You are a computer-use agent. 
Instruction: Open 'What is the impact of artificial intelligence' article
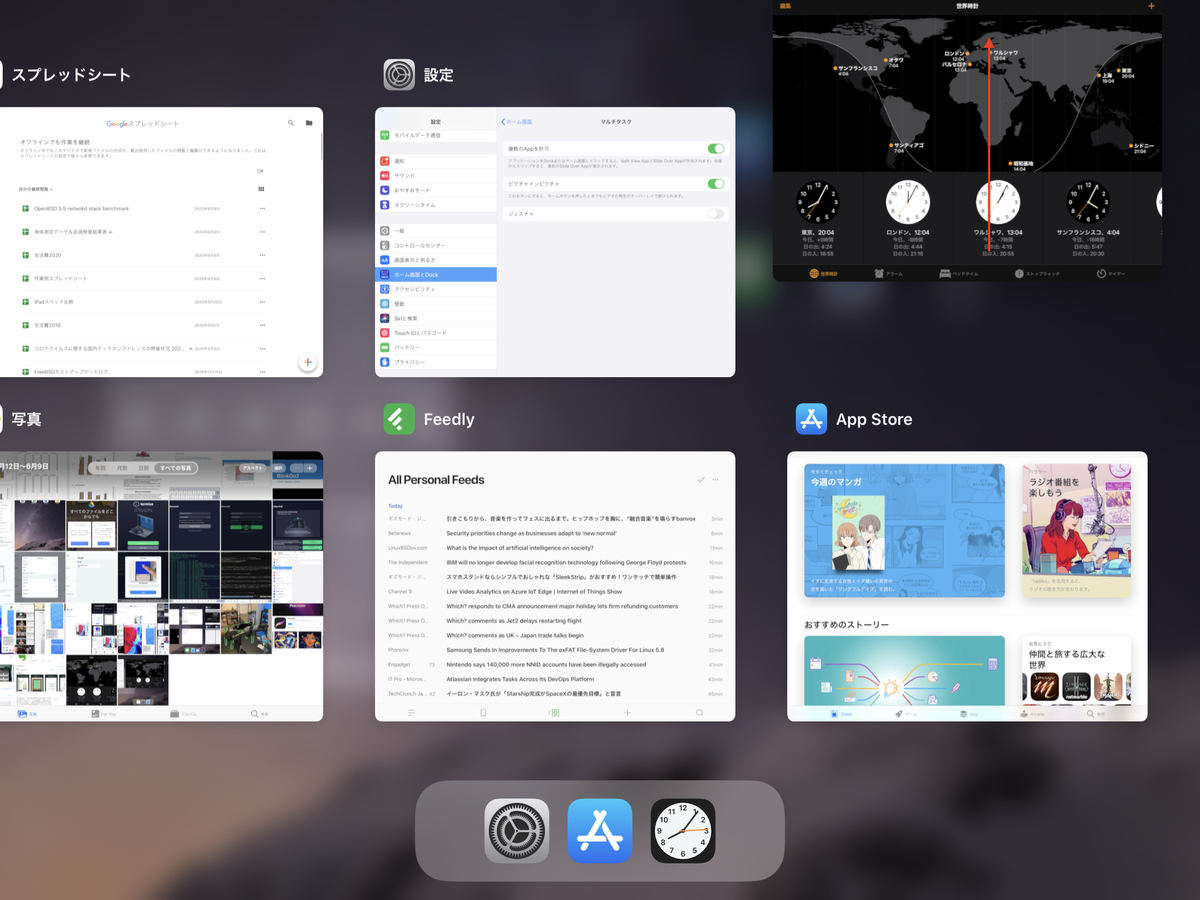coord(520,548)
